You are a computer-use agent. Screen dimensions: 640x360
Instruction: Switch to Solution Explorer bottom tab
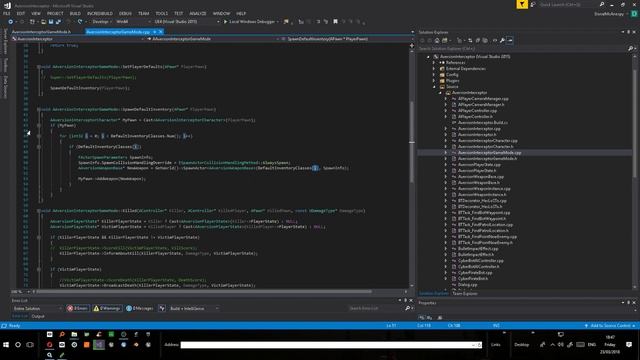433,293
